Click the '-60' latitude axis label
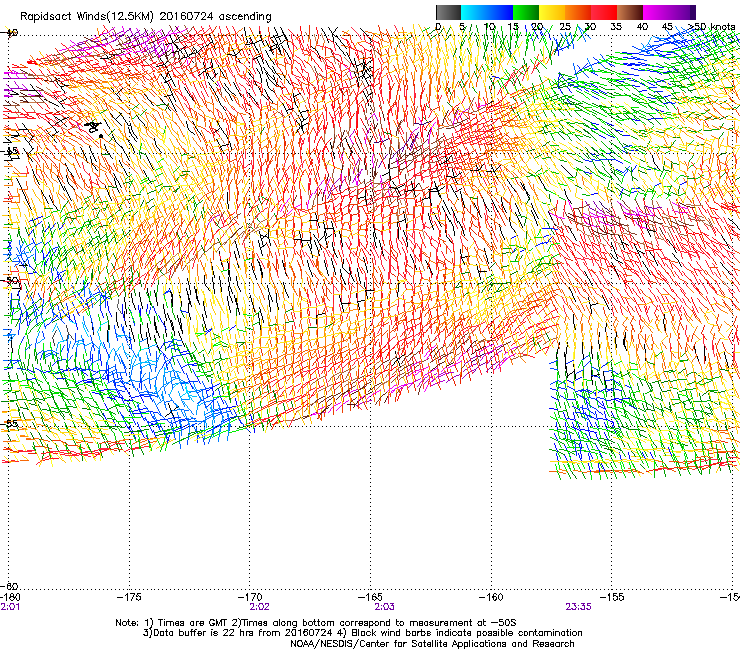The height and width of the screenshot is (650, 740). point(11,586)
